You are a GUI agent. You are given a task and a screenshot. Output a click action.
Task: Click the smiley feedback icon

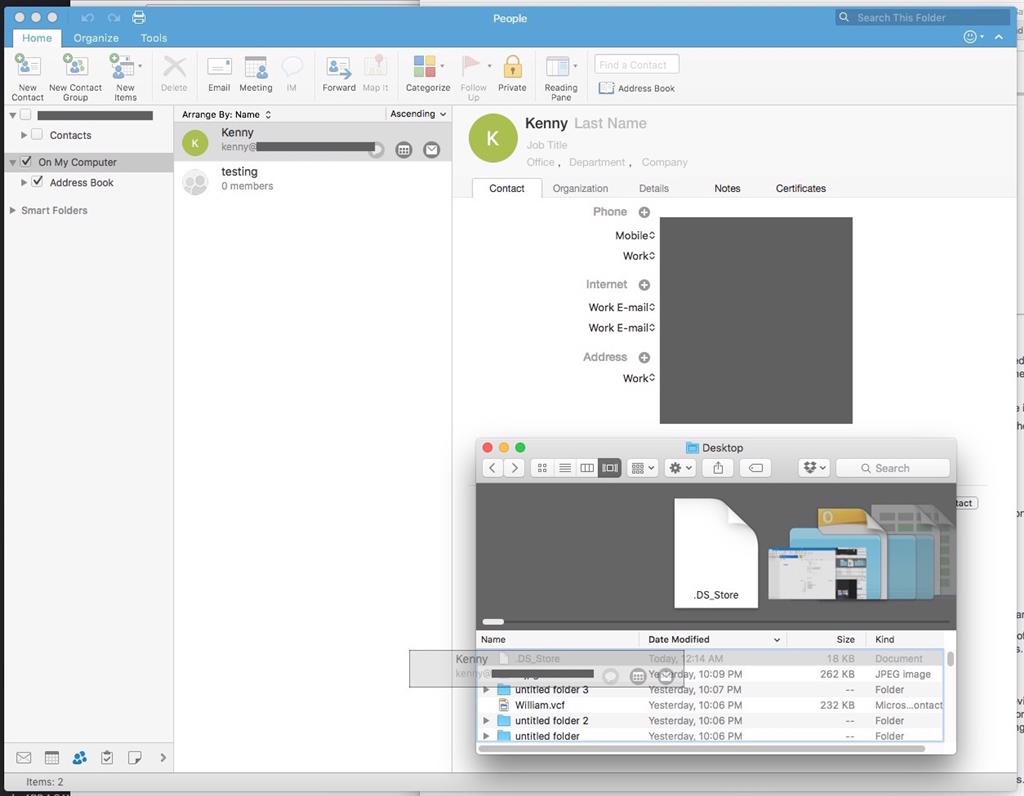(970, 37)
